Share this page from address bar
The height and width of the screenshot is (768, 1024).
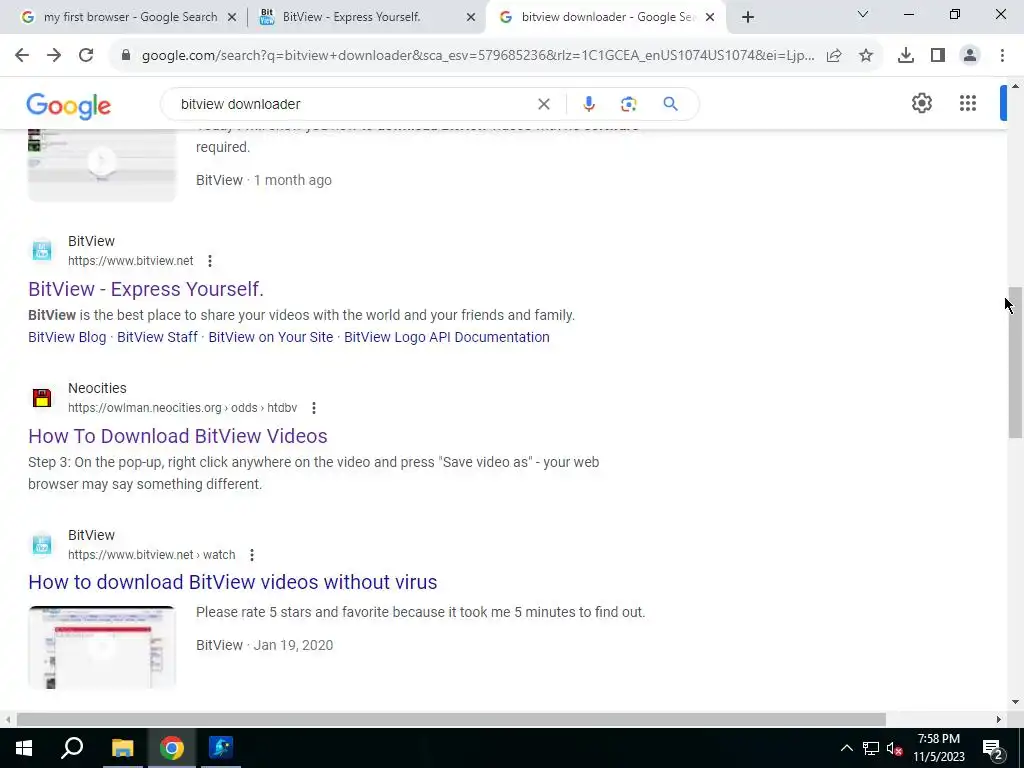pos(834,56)
